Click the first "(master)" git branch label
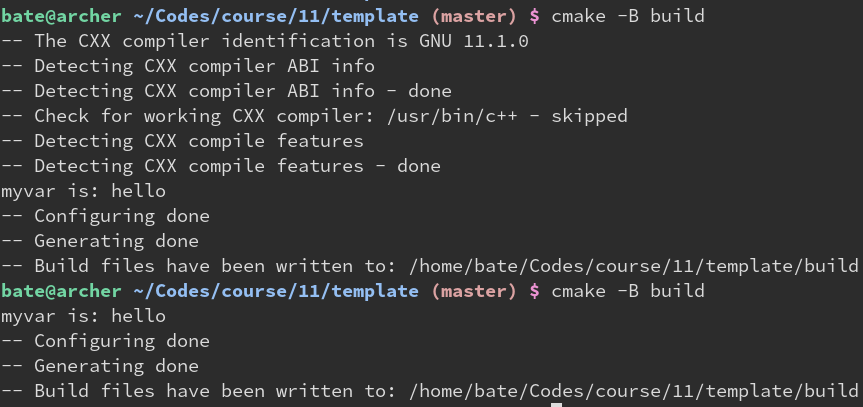Image resolution: width=863 pixels, height=407 pixels. click(474, 17)
